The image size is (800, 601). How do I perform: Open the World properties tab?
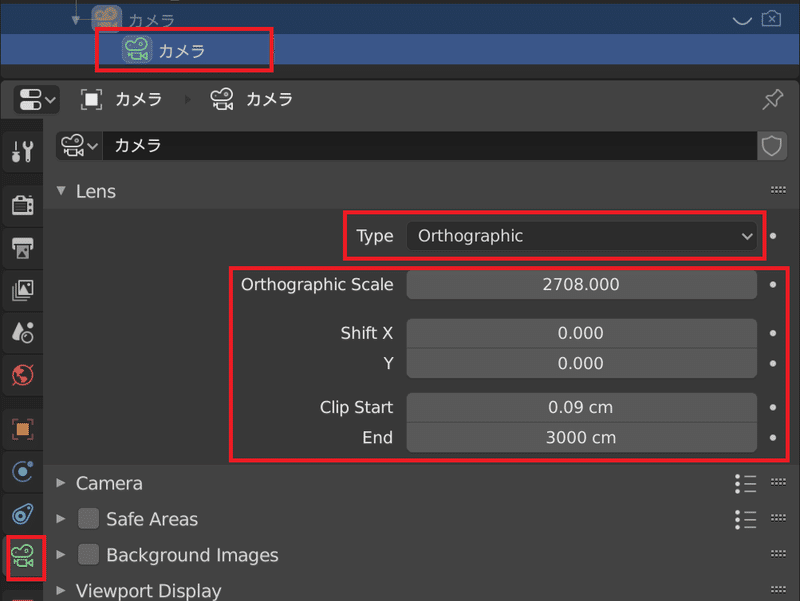pos(22,375)
